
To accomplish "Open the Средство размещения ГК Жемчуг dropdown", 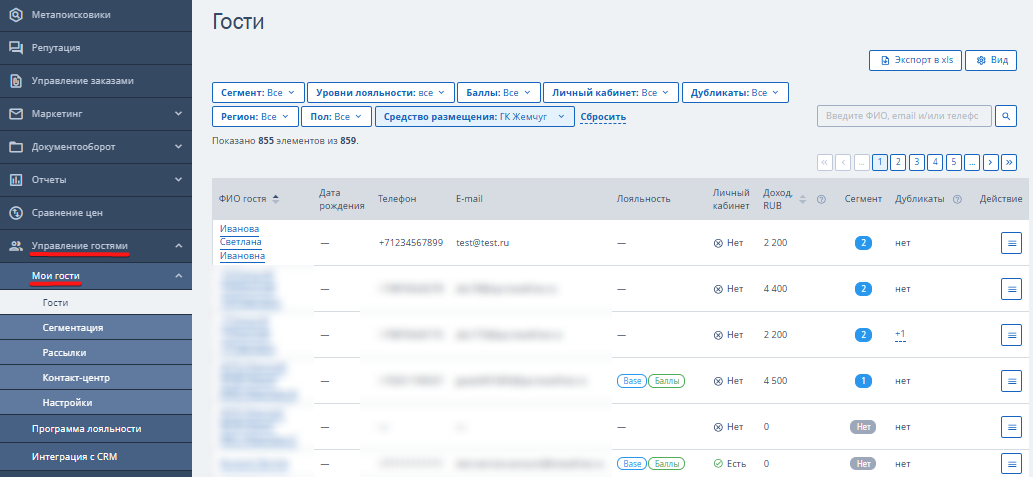I will (x=475, y=117).
